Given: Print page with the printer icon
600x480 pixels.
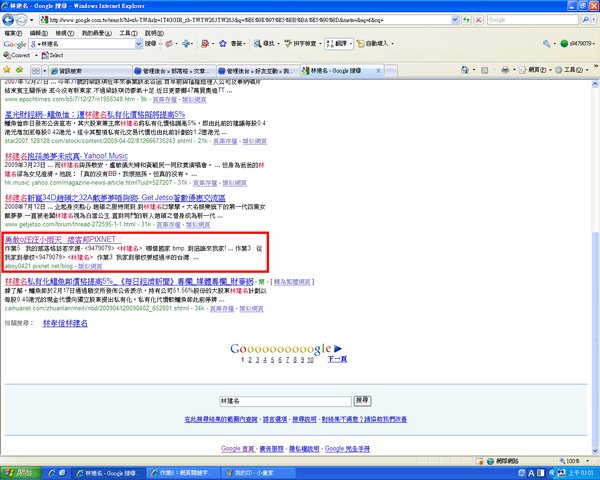Looking at the screenshot, I should (505, 70).
